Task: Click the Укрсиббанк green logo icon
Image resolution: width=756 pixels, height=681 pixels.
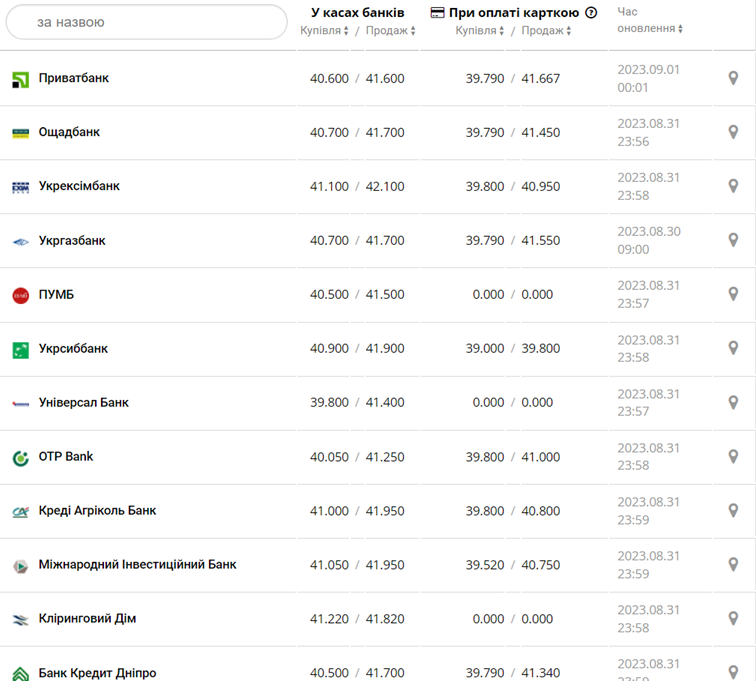Action: (x=20, y=349)
